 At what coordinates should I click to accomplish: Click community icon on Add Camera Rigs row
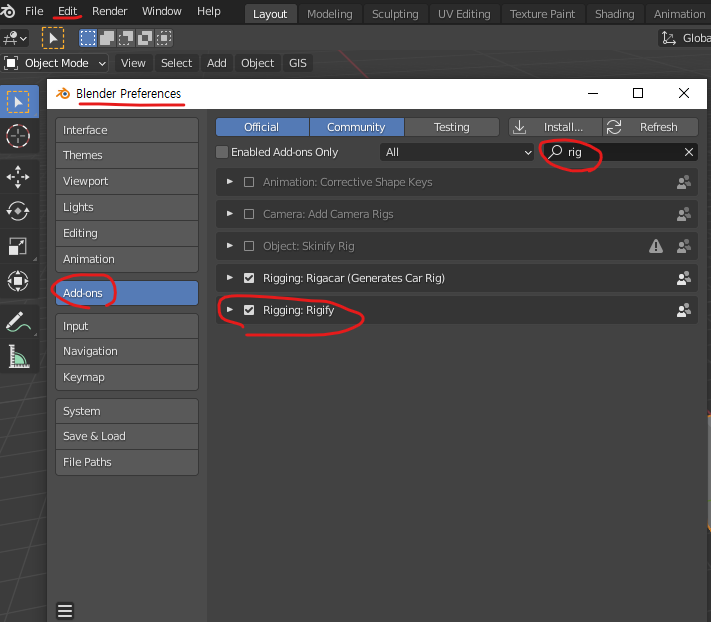pyautogui.click(x=683, y=214)
